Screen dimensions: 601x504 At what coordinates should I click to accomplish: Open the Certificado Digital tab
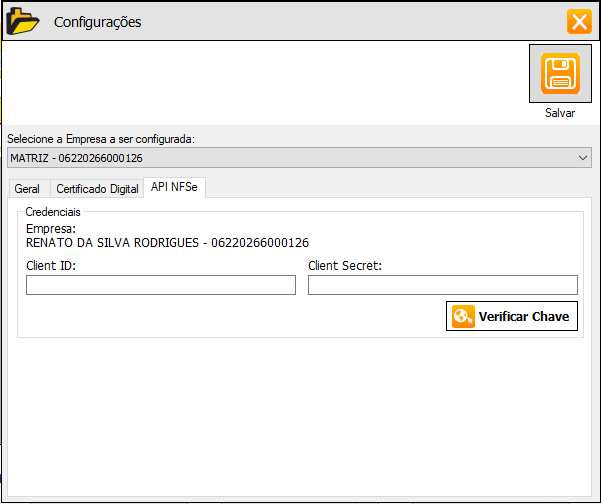[x=96, y=188]
